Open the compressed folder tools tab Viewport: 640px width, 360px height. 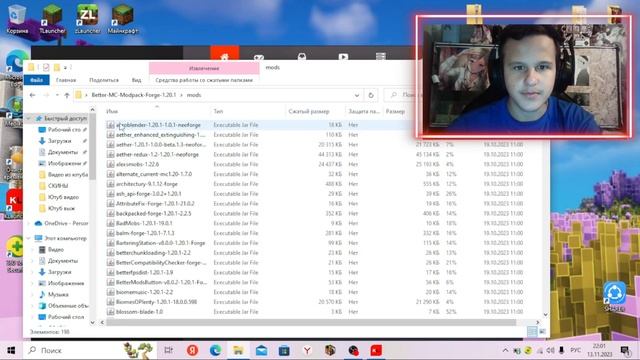pyautogui.click(x=204, y=80)
